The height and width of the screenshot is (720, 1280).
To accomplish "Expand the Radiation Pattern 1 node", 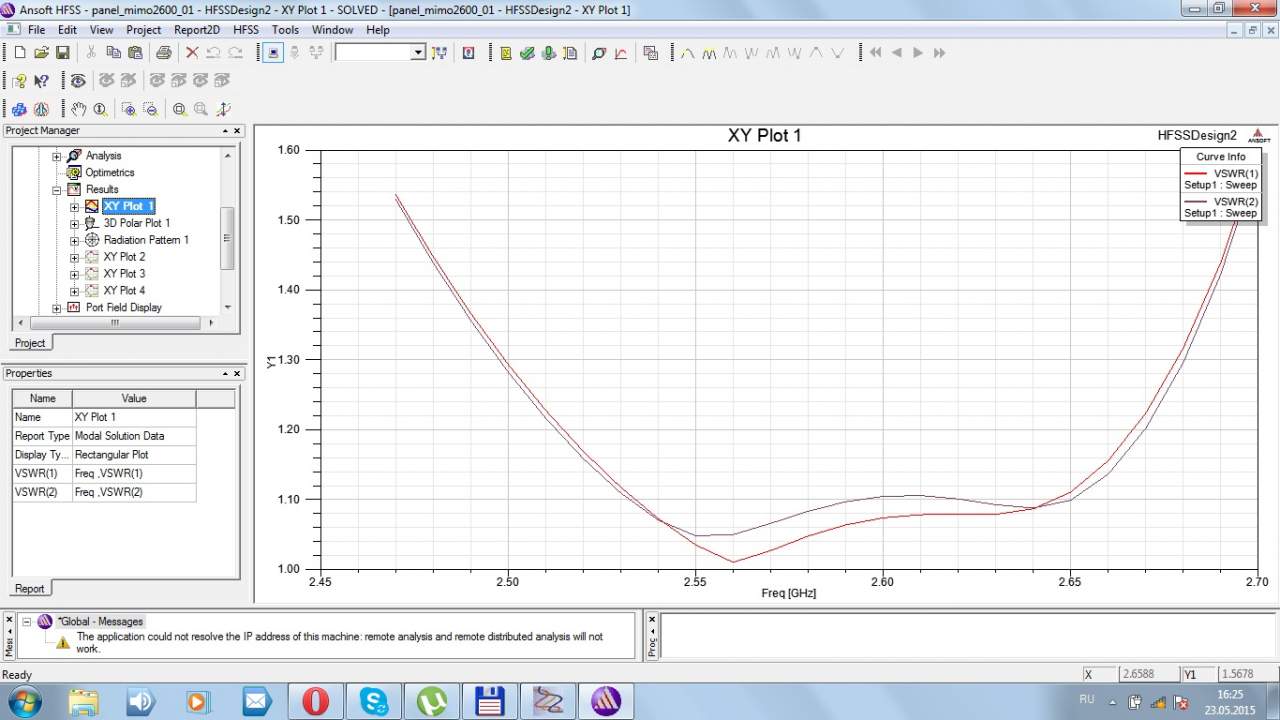I will 74,240.
